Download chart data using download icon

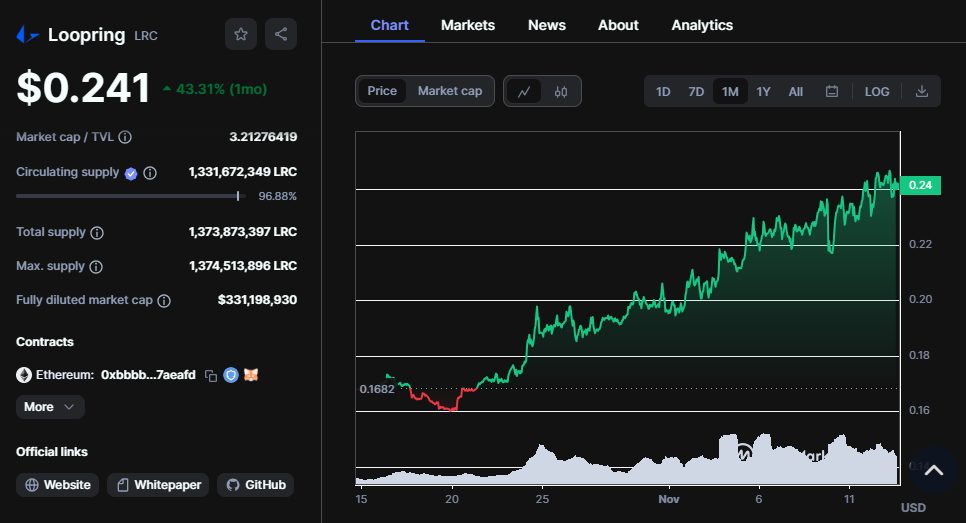click(x=922, y=91)
